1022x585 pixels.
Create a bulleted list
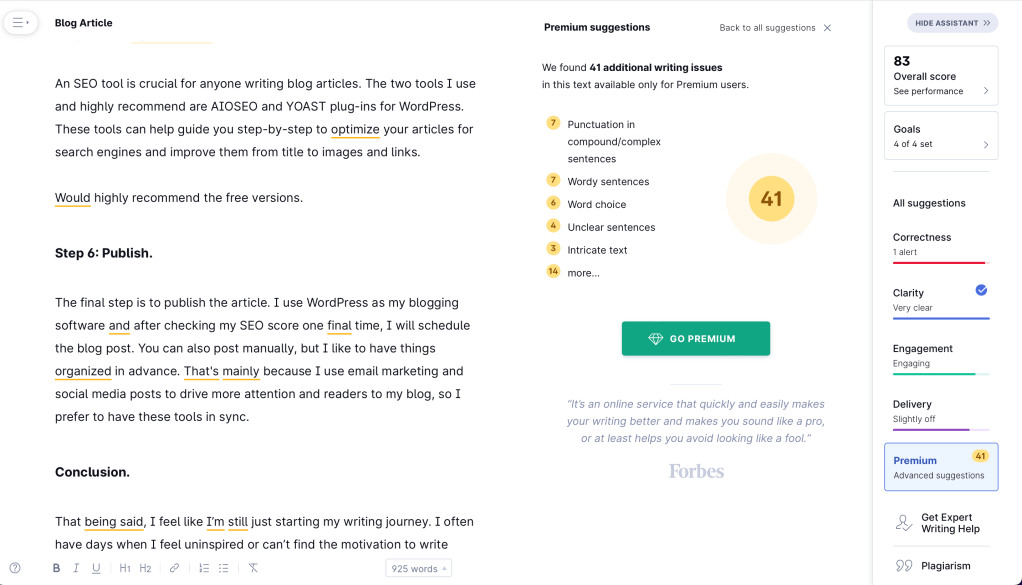pos(223,567)
